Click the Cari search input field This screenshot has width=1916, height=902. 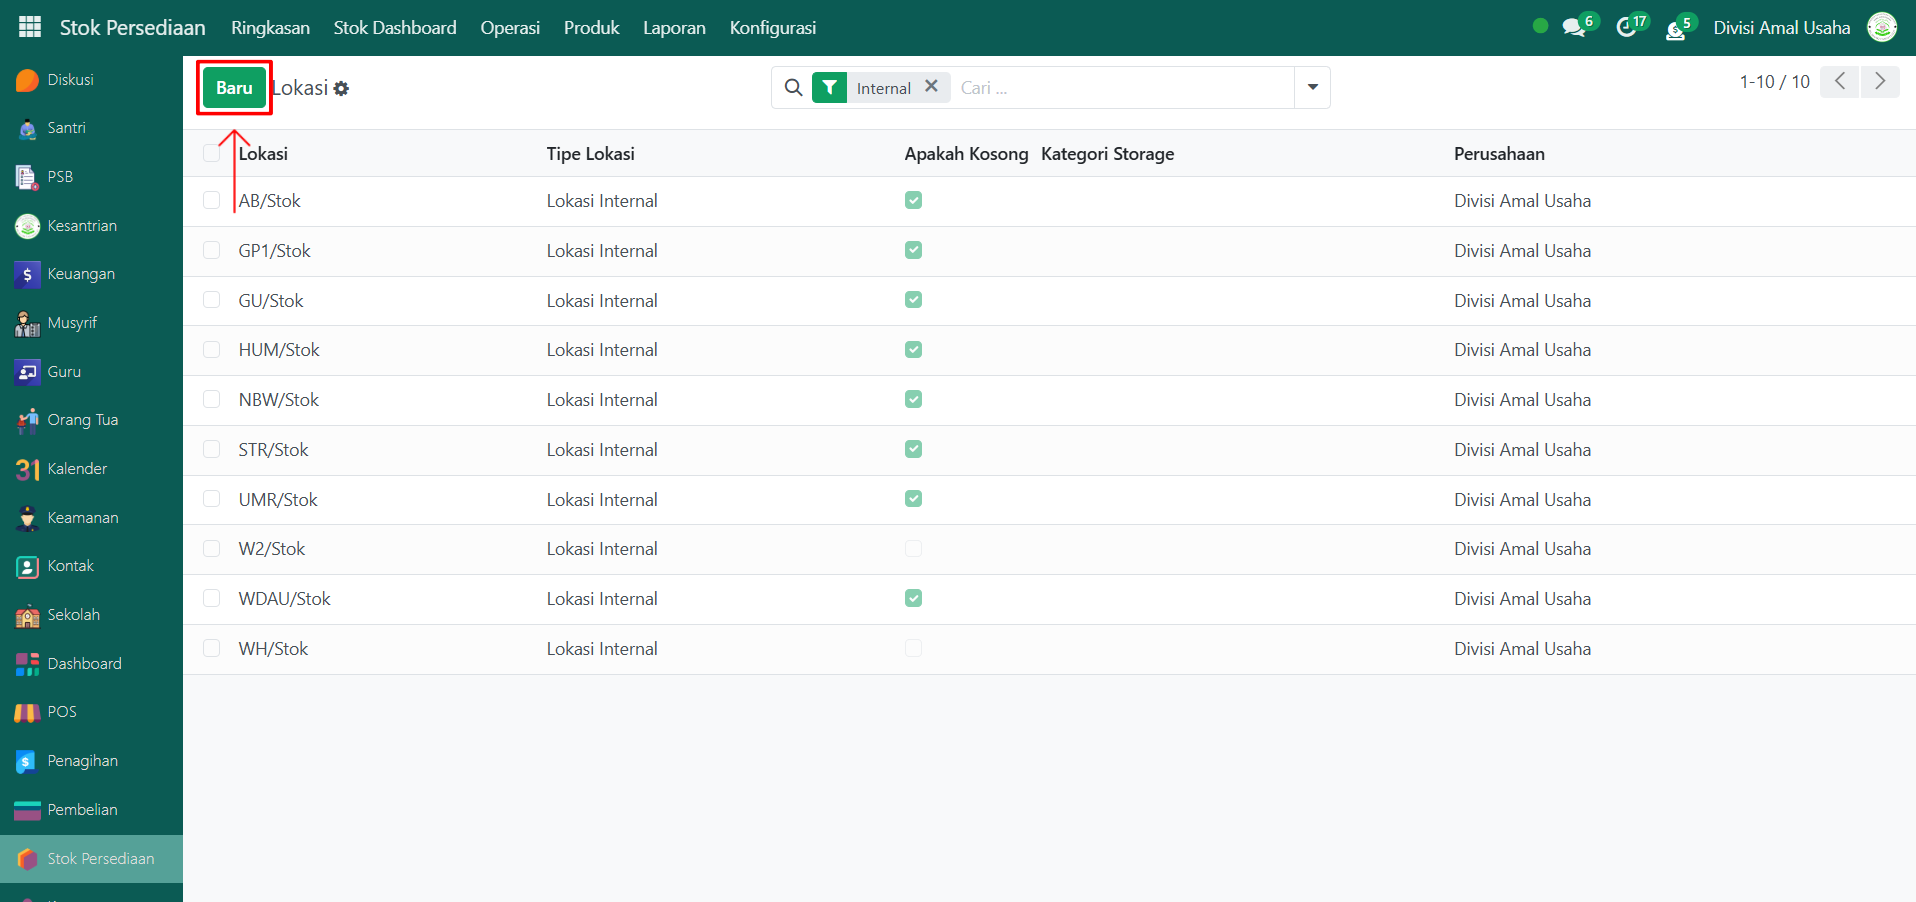point(1120,88)
